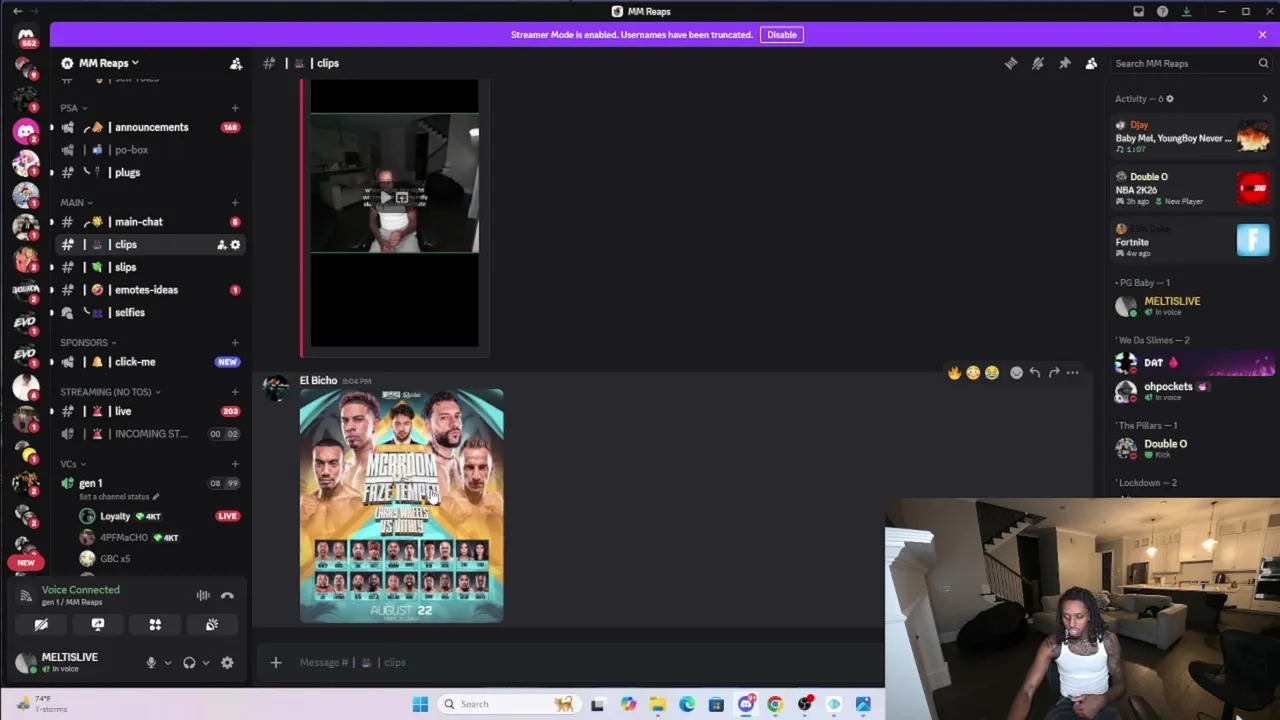
Task: Open Windows Start menu
Action: (420, 704)
